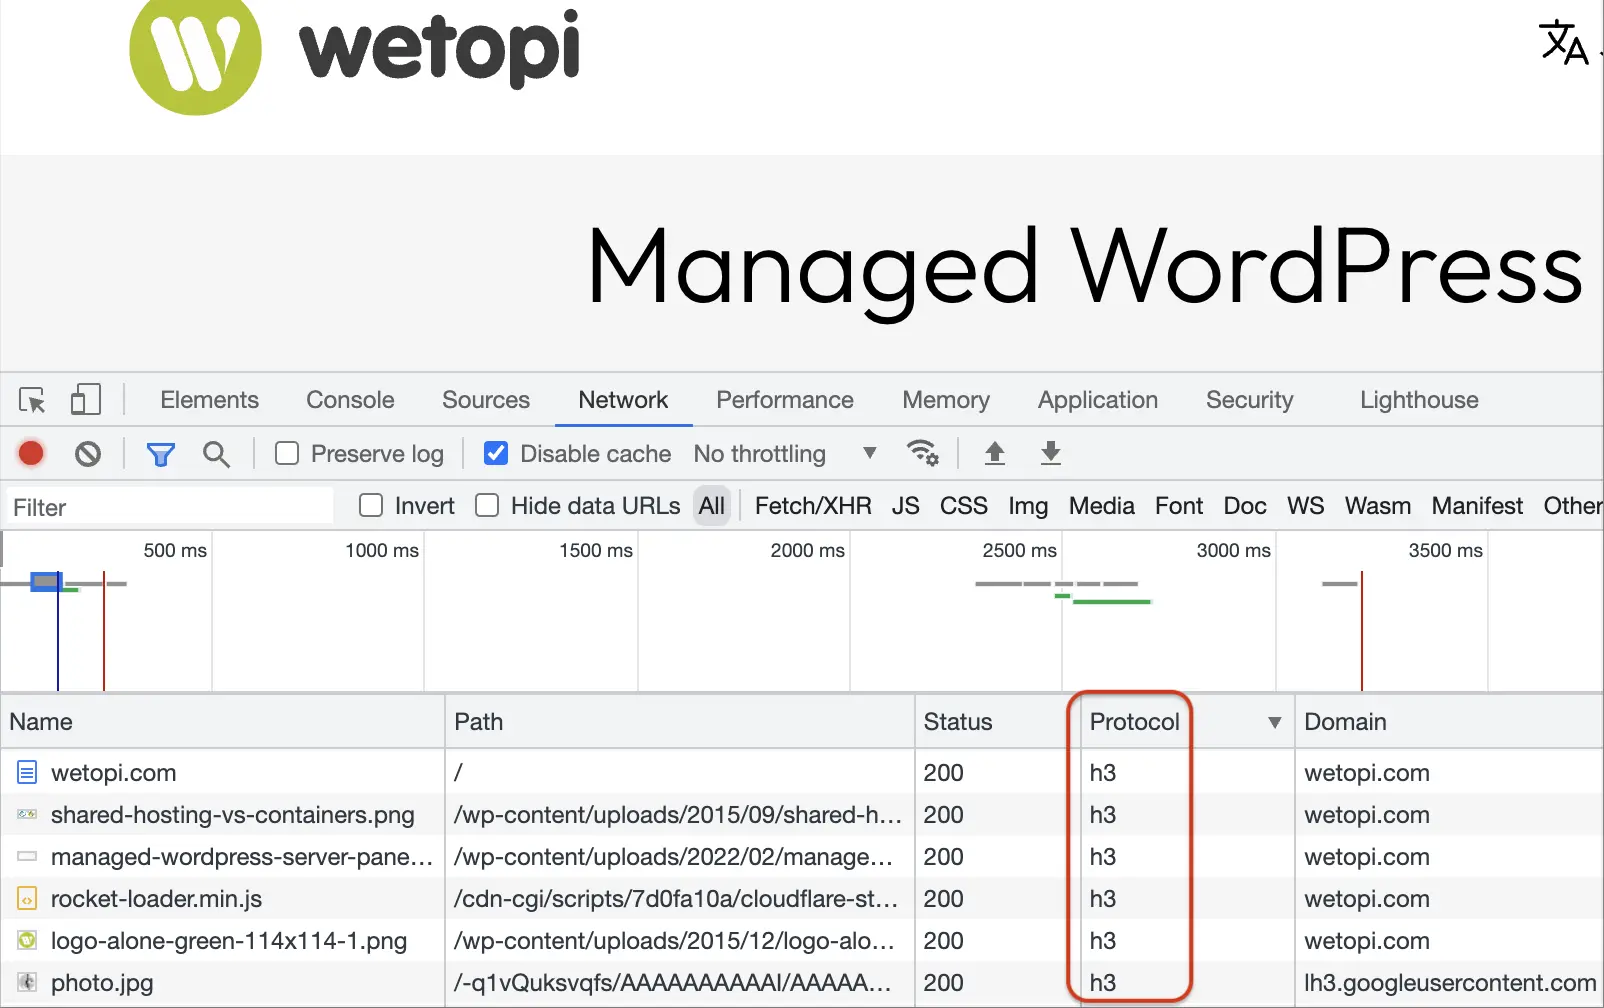1604x1008 pixels.
Task: Select the All request type filter
Action: coord(712,506)
